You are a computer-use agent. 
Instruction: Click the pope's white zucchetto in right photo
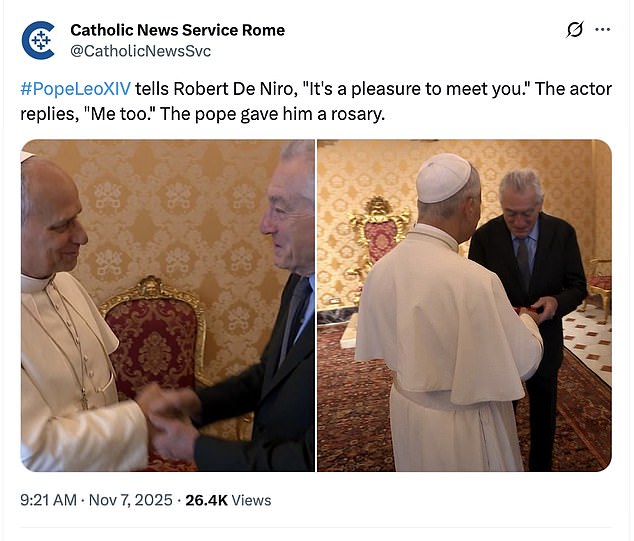pyautogui.click(x=442, y=178)
